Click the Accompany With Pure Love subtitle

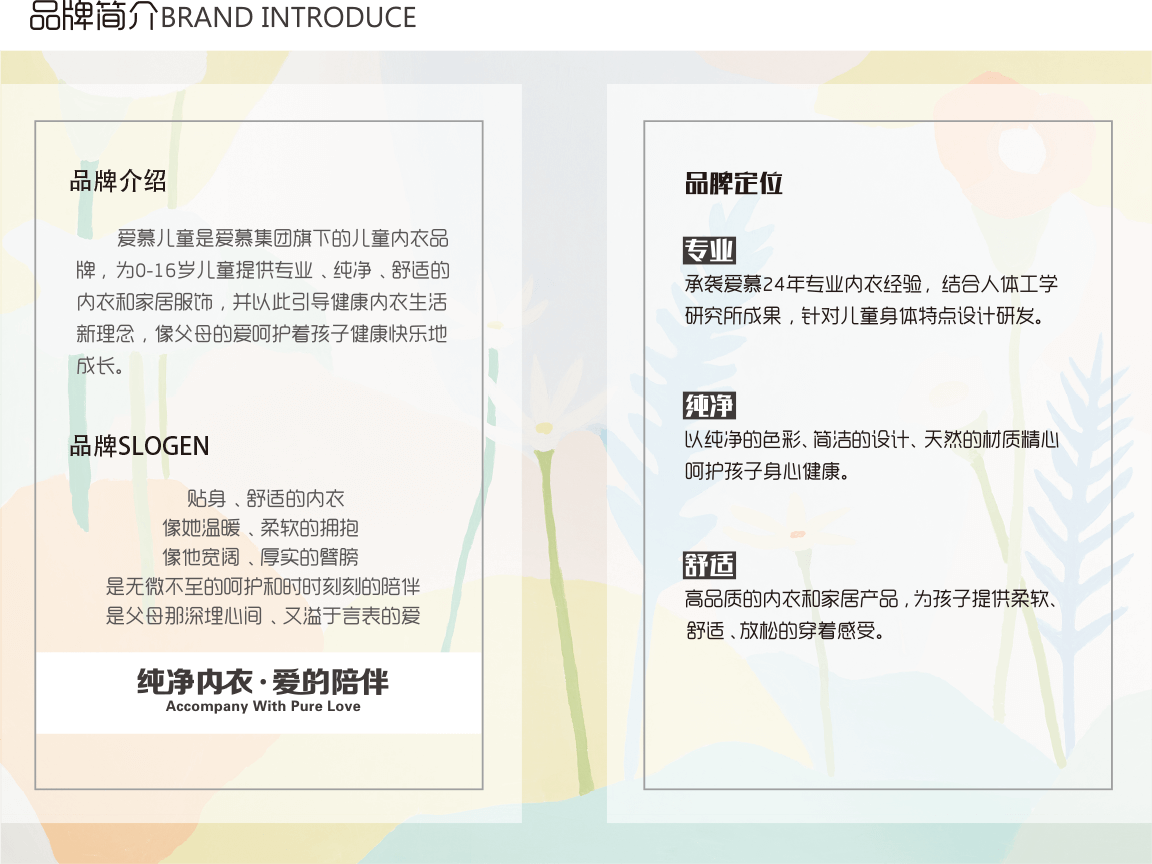click(263, 706)
